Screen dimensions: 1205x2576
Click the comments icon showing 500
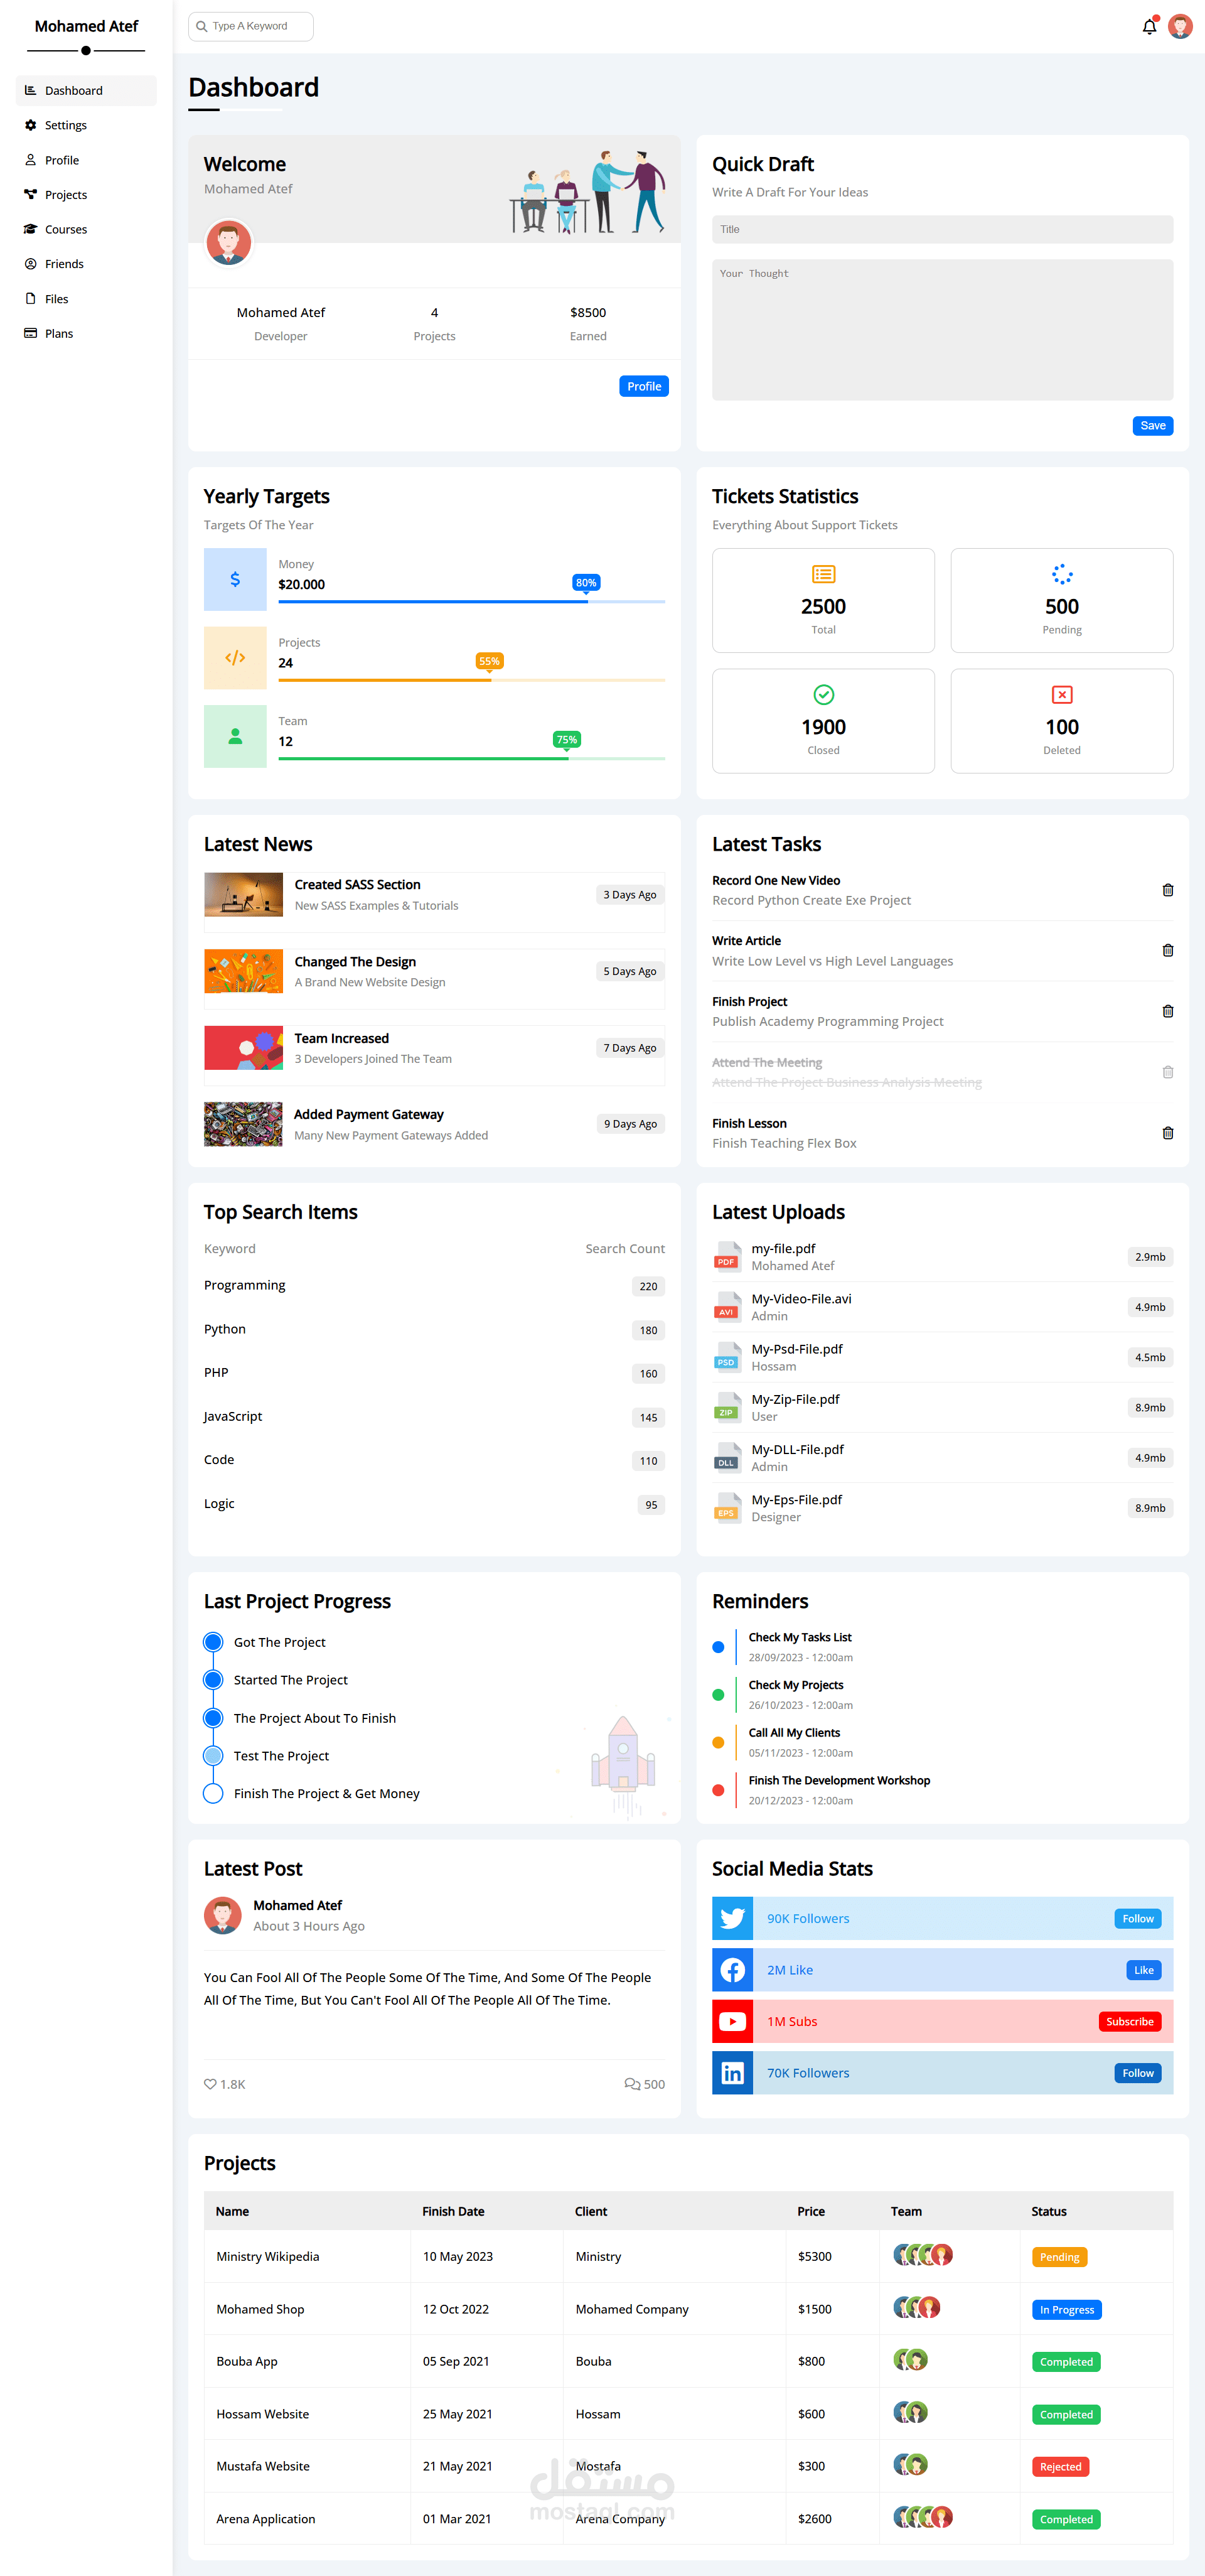click(x=632, y=2084)
